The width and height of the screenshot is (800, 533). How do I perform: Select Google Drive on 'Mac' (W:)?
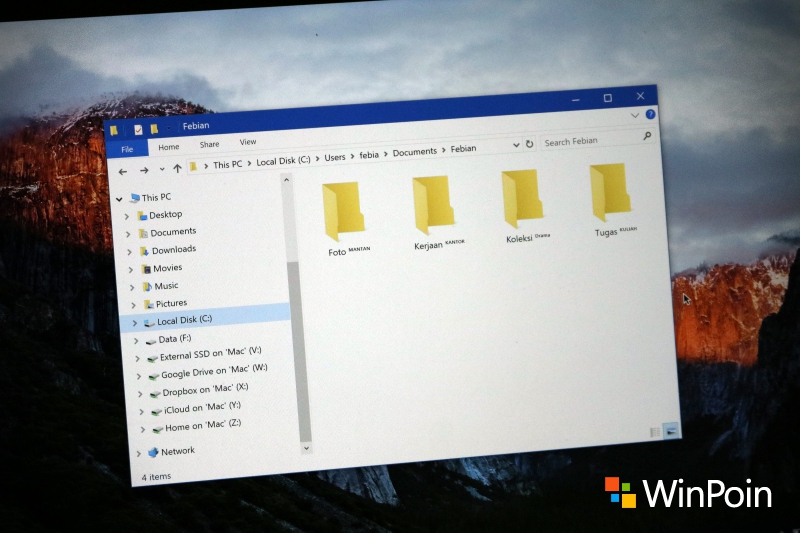(208, 372)
